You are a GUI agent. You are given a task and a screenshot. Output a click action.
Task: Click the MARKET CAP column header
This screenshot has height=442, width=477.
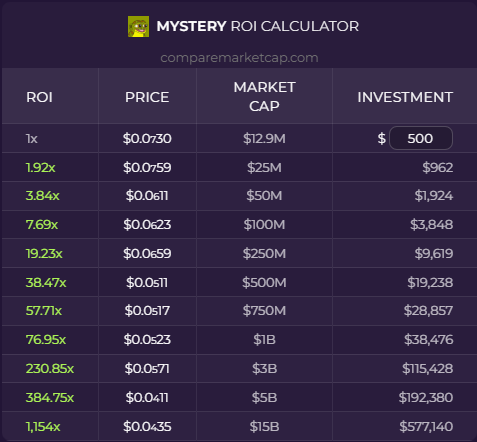tap(264, 97)
